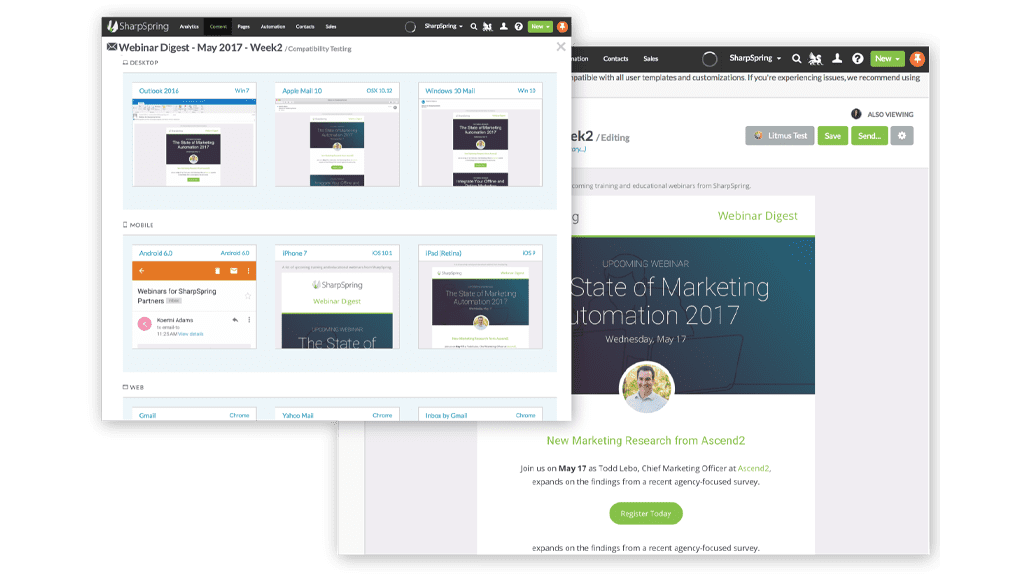1024x576 pixels.
Task: Click the SharpSpring logo in the Compatibility Testing window
Action: point(138,26)
